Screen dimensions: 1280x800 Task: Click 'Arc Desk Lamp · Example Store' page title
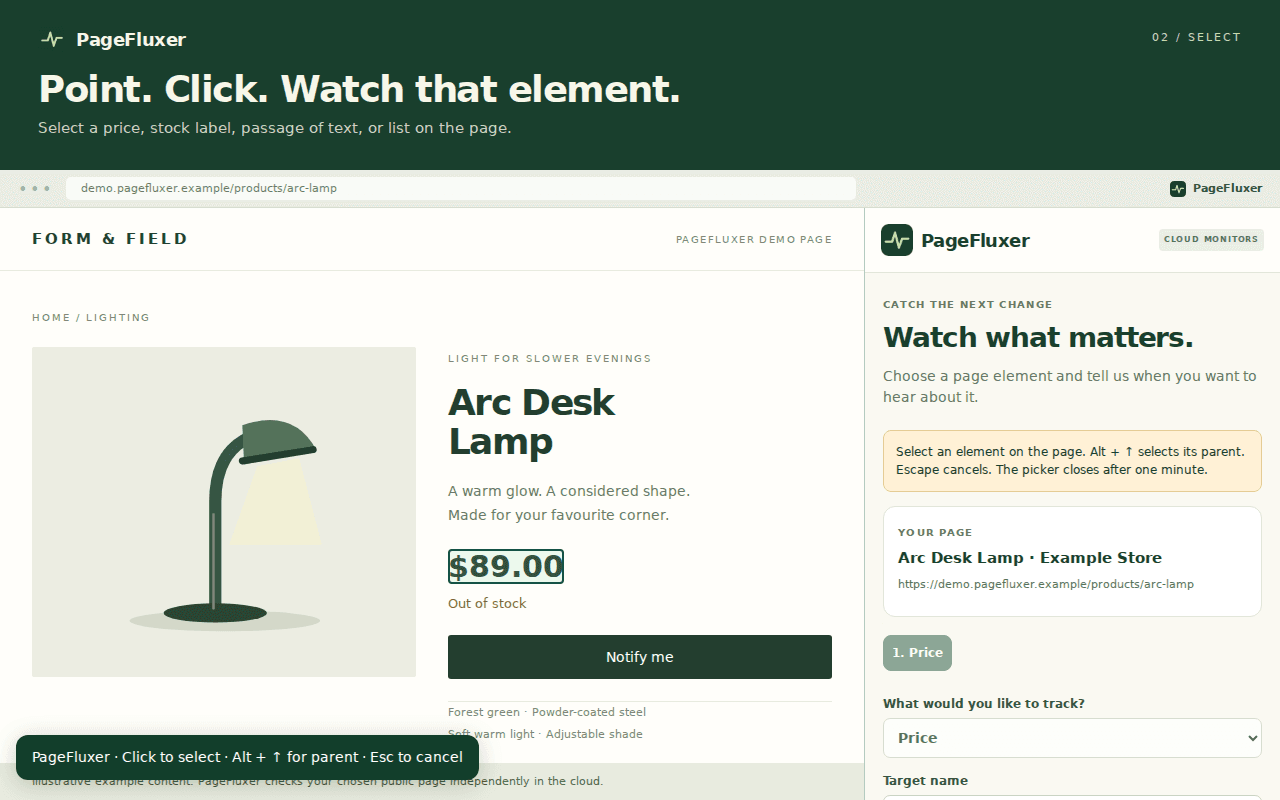1030,558
